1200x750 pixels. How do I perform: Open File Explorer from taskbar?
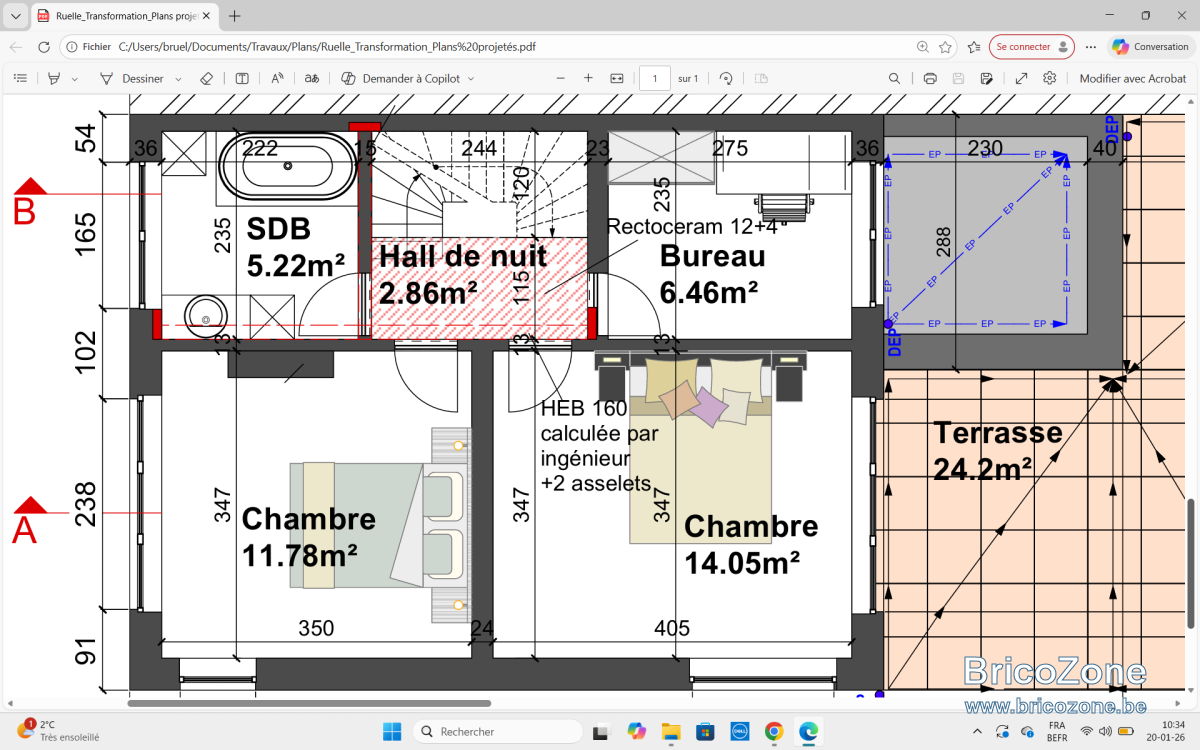pyautogui.click(x=671, y=731)
